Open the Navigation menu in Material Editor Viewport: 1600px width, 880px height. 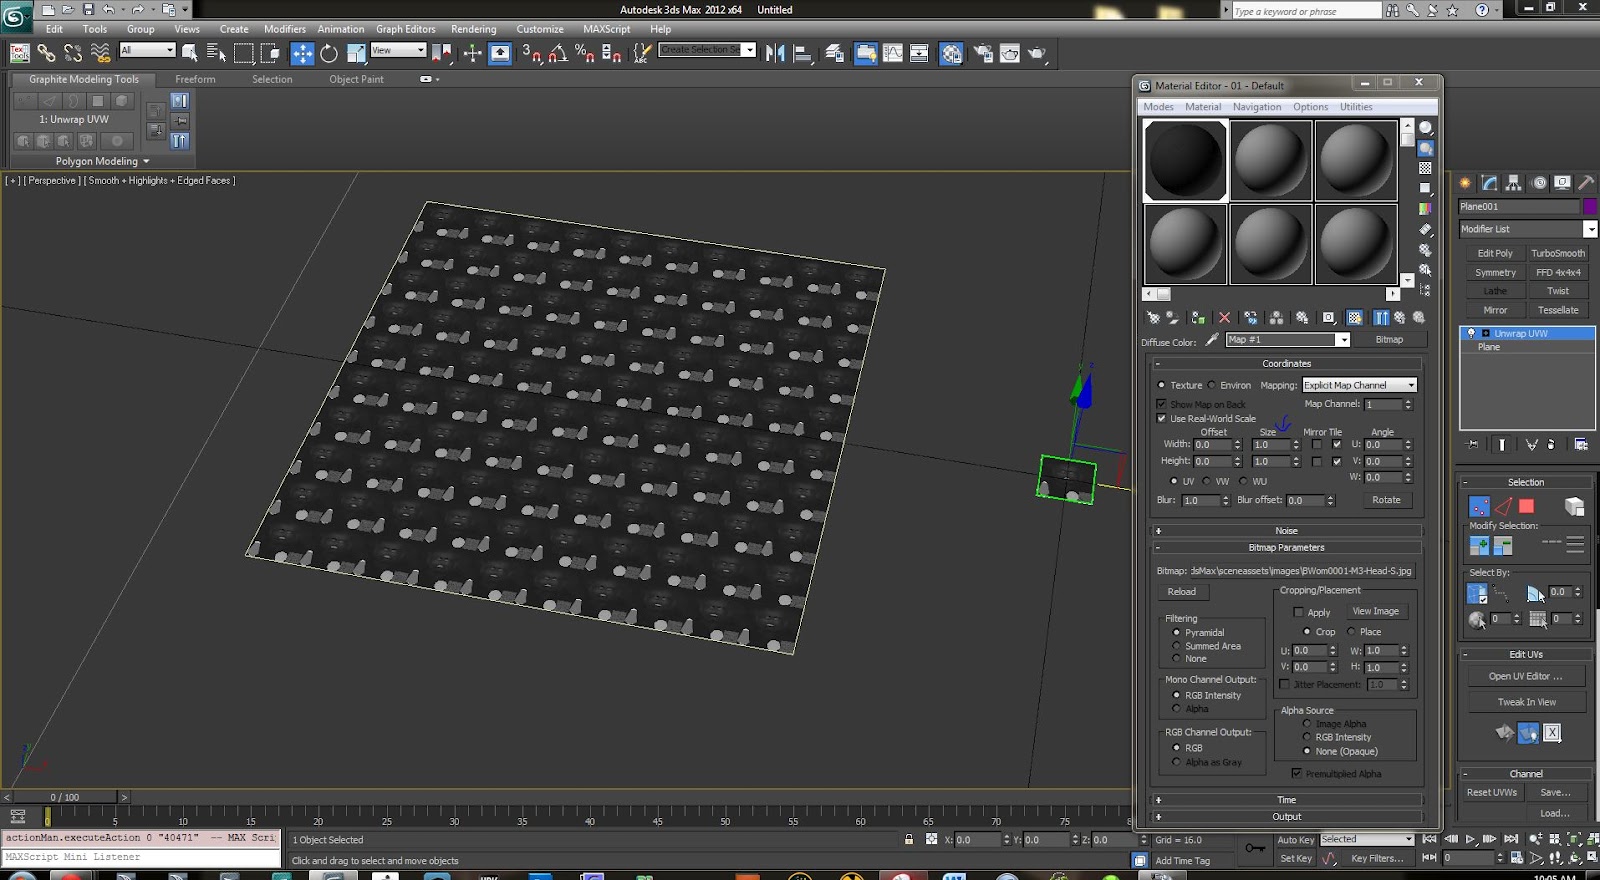(1256, 107)
